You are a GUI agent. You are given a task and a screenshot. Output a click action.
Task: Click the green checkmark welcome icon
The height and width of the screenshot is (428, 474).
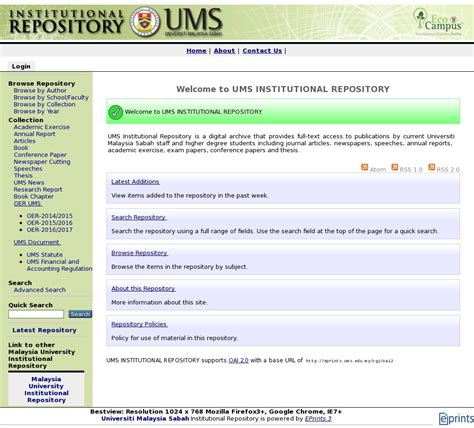click(115, 112)
